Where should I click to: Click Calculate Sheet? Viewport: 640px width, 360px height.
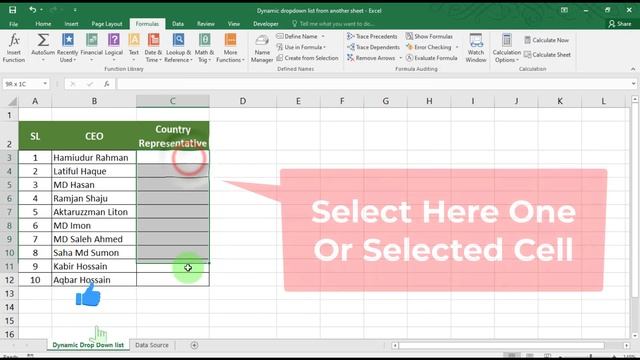click(547, 54)
